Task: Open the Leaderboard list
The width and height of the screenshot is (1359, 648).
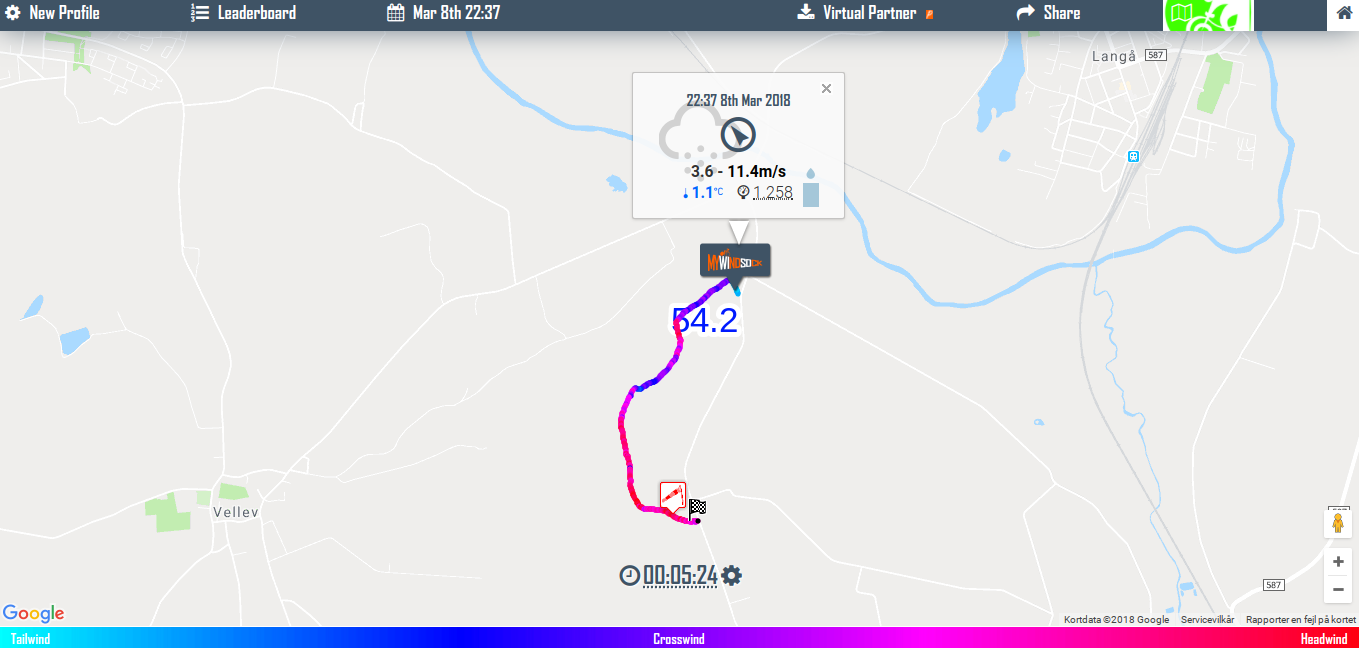Action: point(243,13)
